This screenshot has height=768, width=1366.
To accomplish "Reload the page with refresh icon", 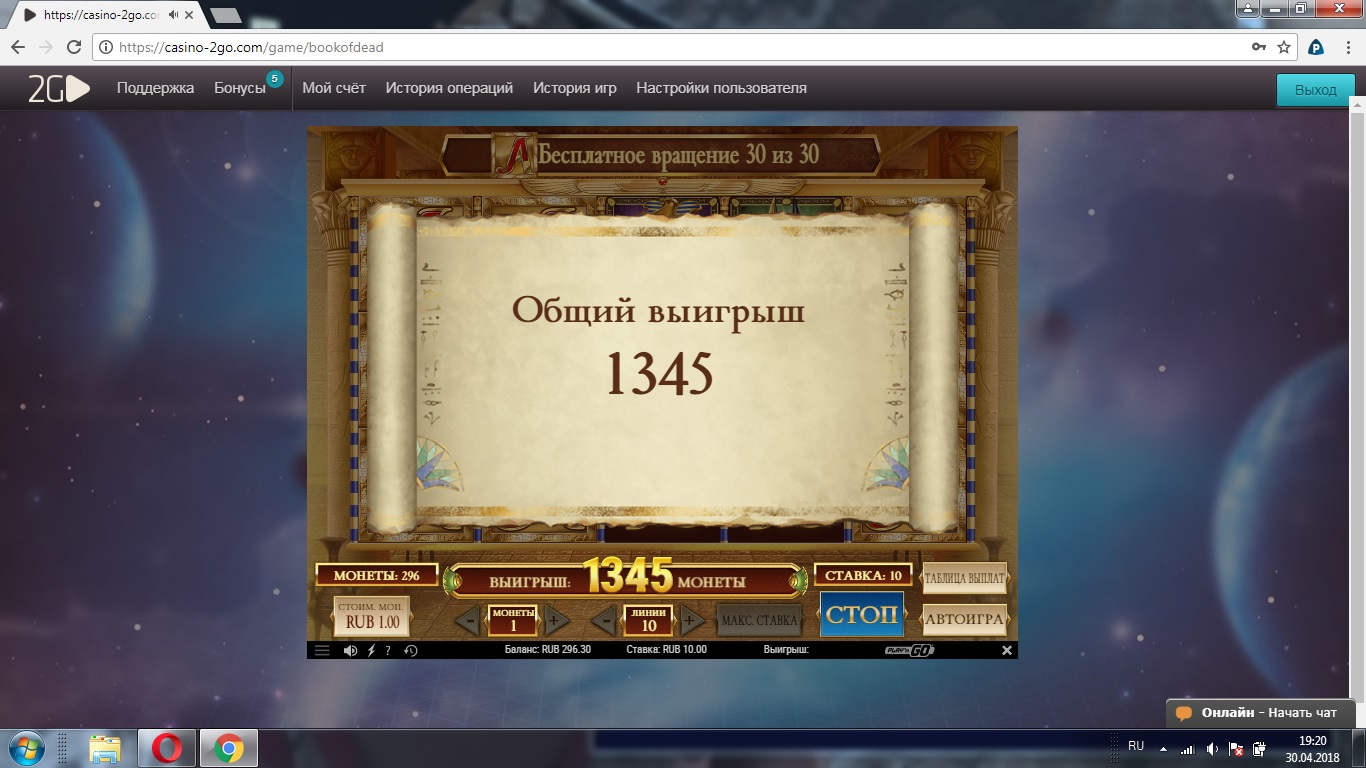I will [x=74, y=47].
